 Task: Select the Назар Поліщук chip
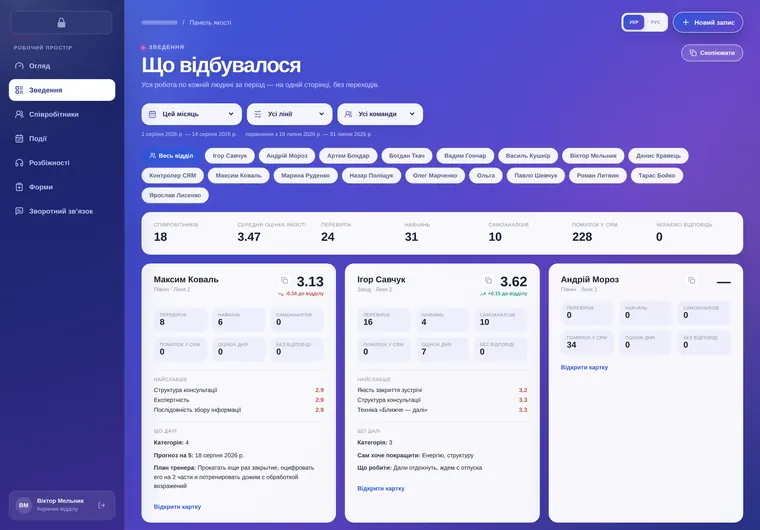pos(371,176)
